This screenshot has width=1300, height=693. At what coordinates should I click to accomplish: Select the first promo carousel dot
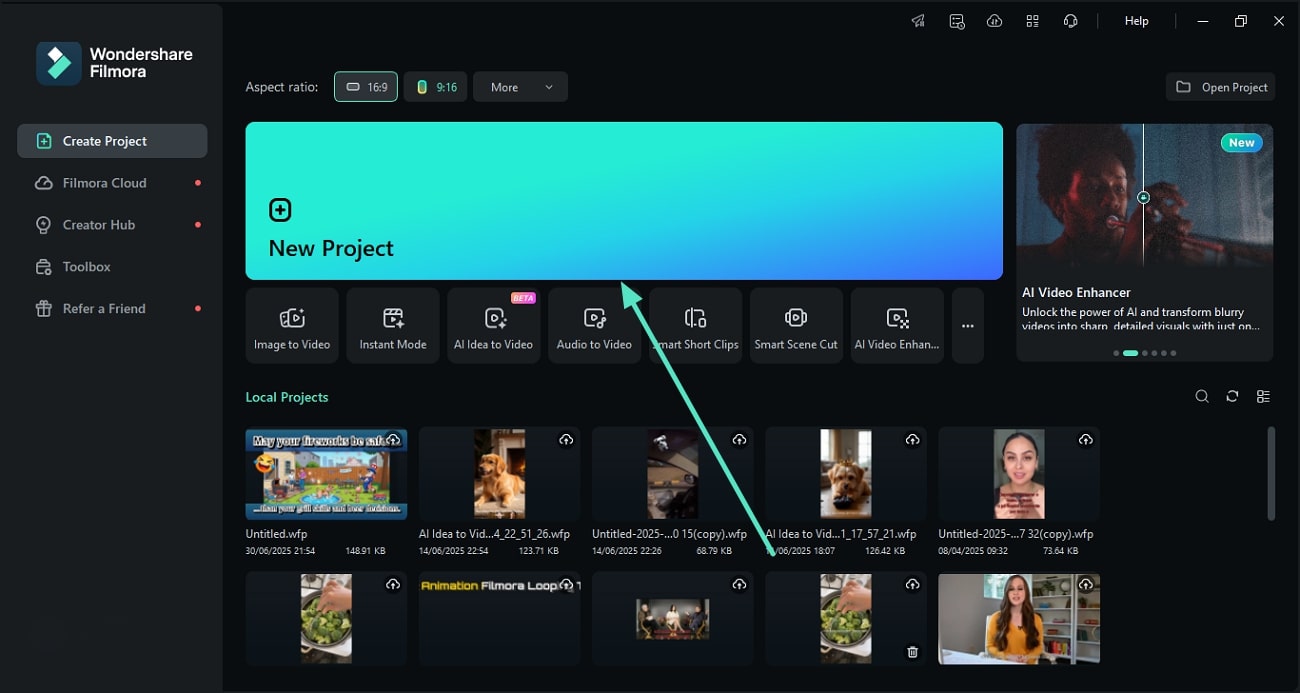[1116, 353]
